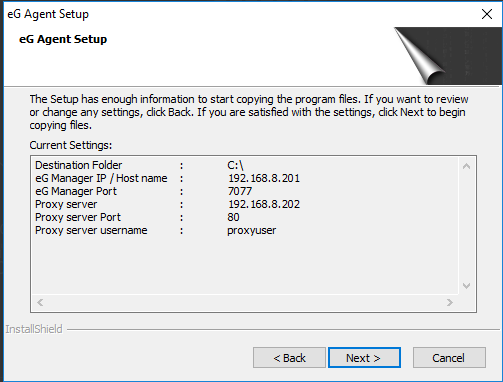Click the eG Manager IP / Host name label
The image size is (503, 382).
click(x=101, y=178)
